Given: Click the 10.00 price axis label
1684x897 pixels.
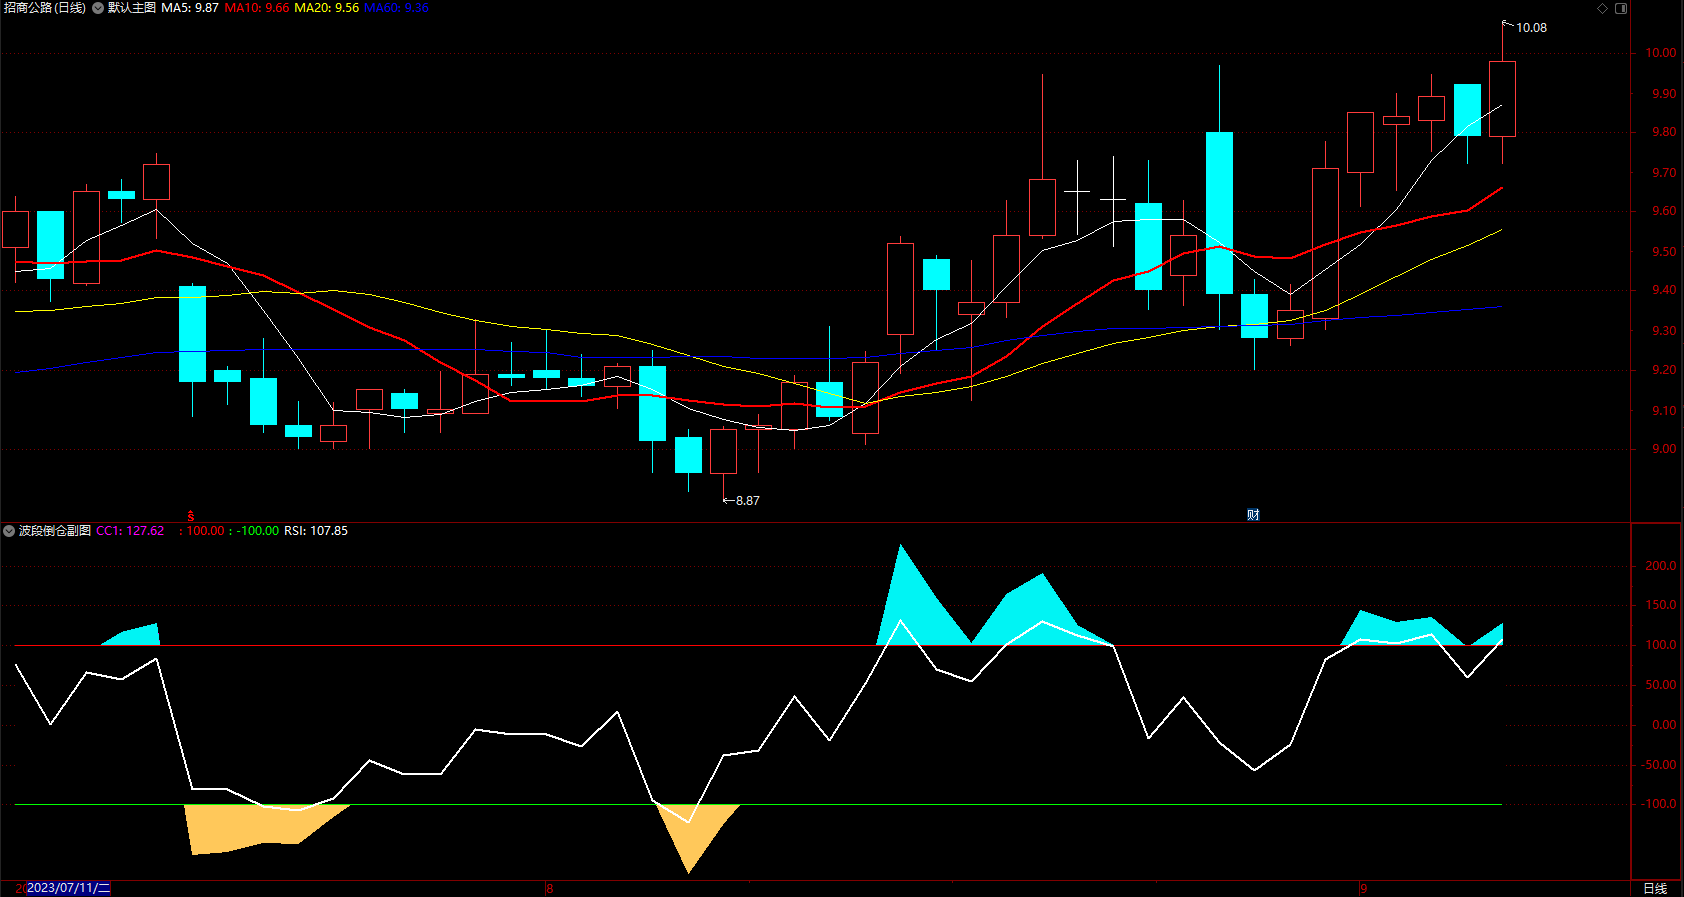Looking at the screenshot, I should tap(1661, 53).
